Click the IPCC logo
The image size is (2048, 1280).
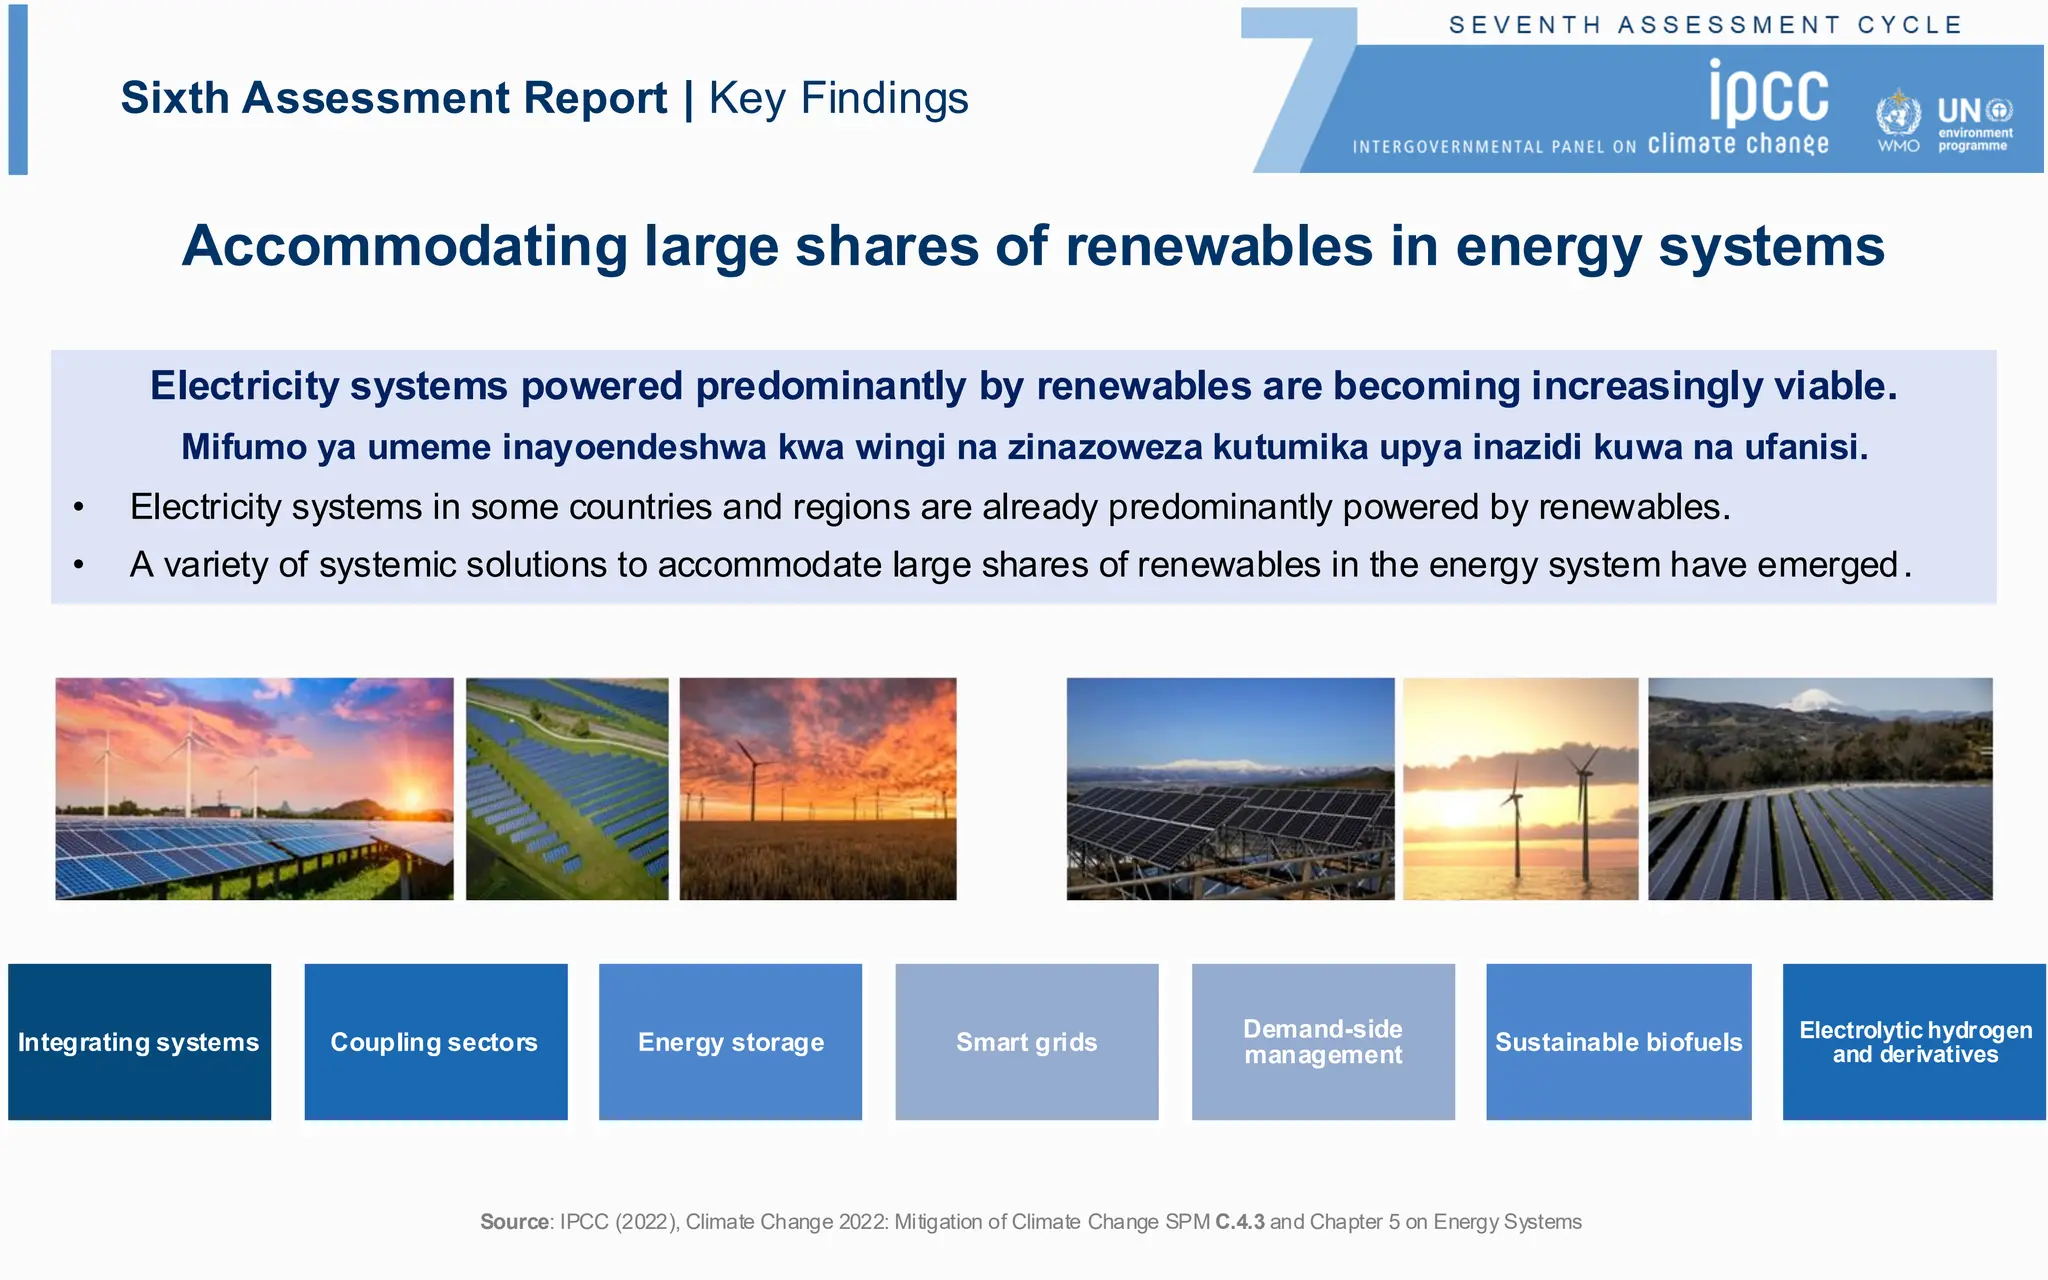1767,94
